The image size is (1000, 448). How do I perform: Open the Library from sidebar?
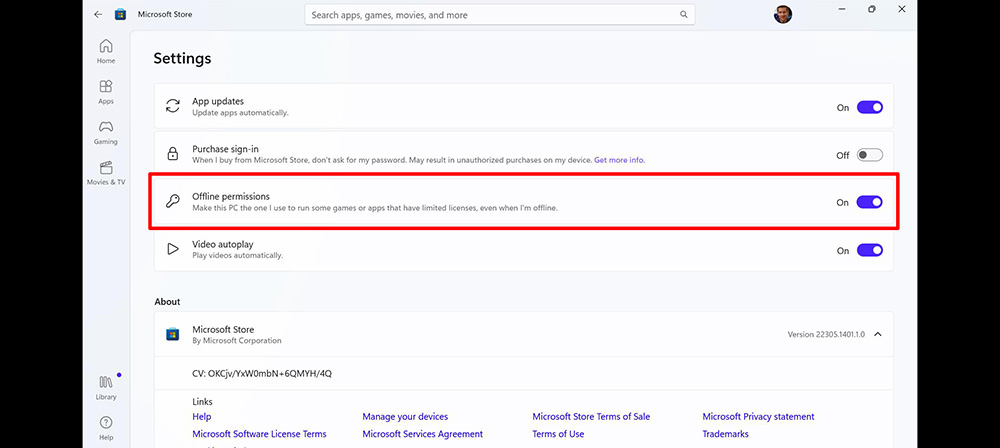(106, 387)
